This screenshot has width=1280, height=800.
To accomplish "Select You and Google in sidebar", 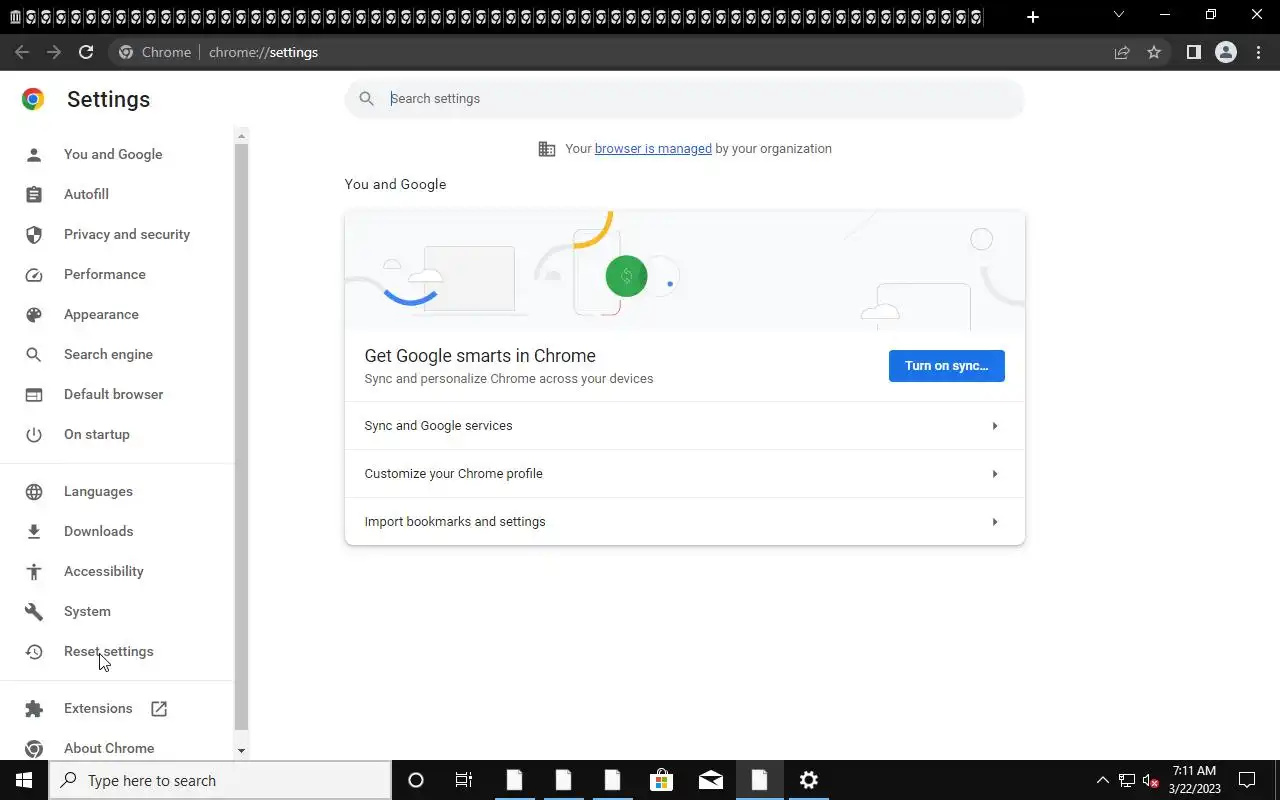I will (113, 154).
